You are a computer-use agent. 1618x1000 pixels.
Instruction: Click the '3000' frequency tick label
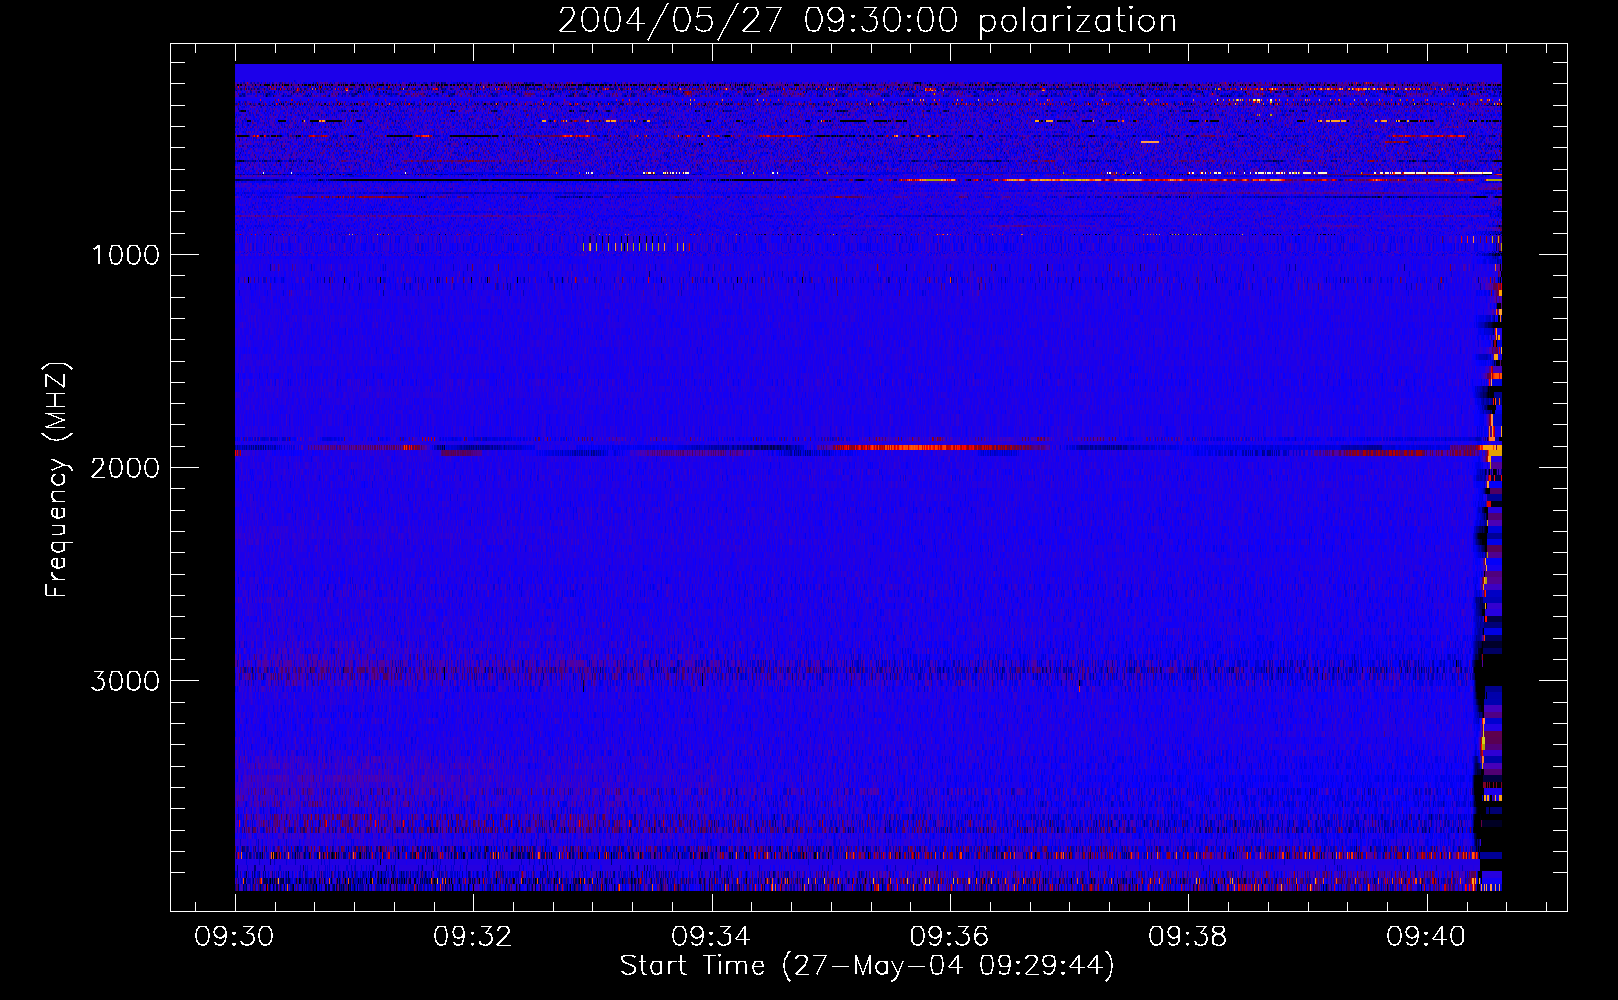pos(126,681)
